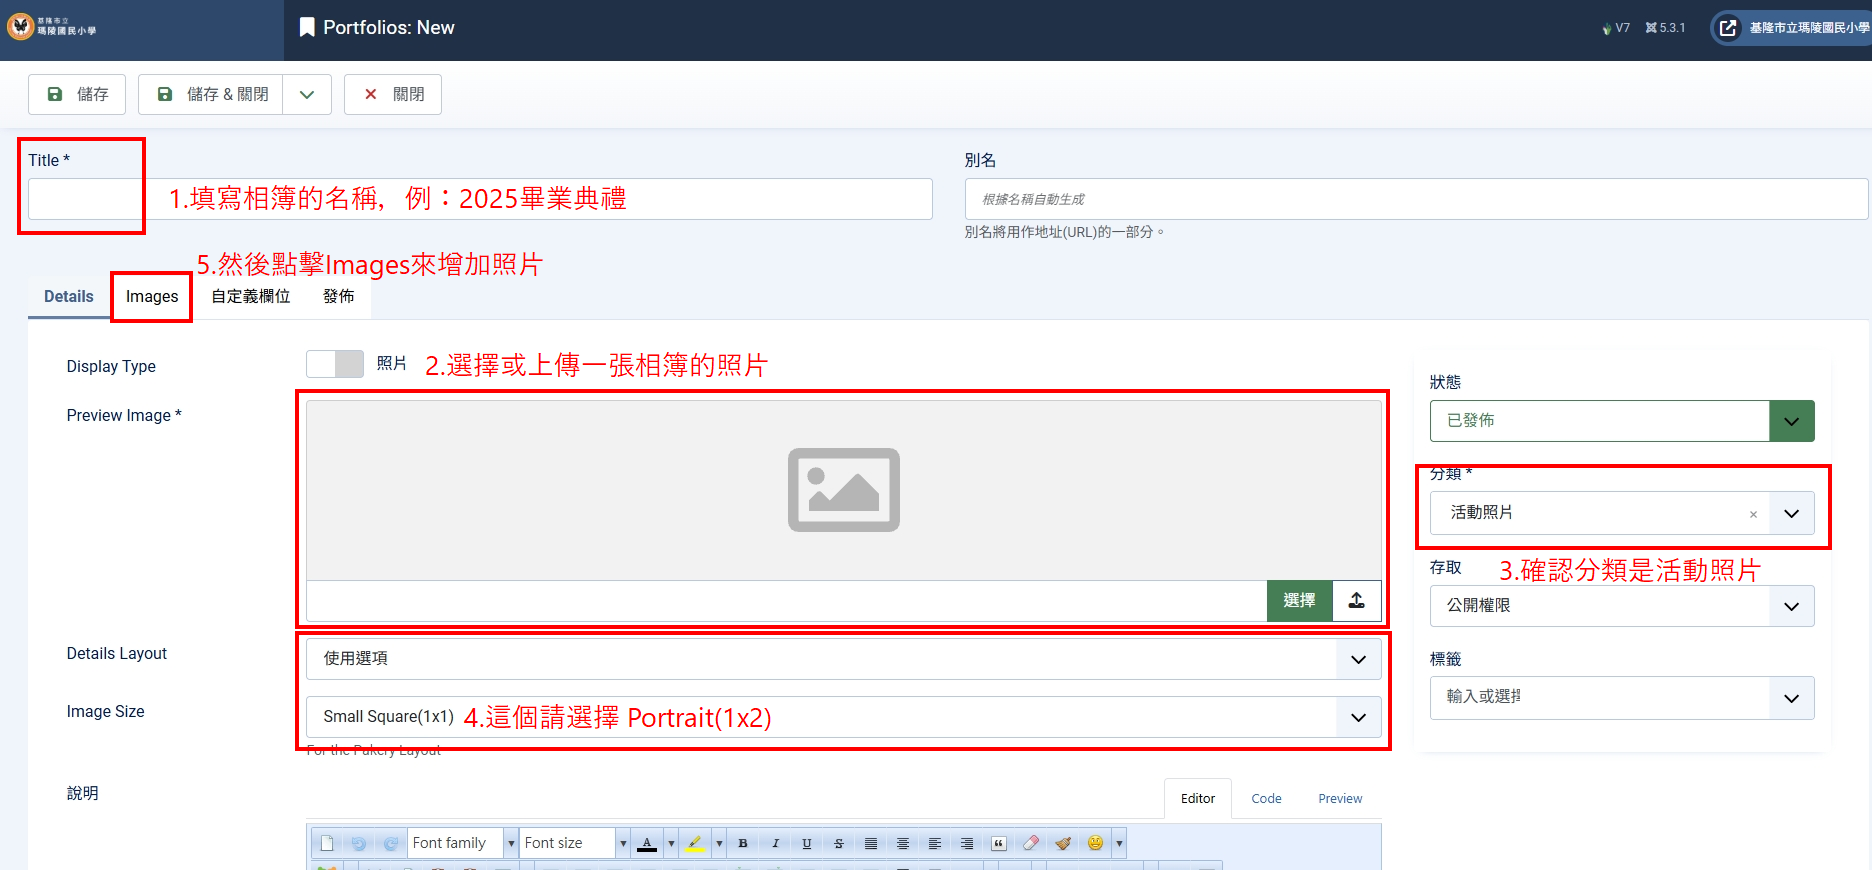Click the underline icon in the editor
Screen dimensions: 1872x870
[807, 843]
